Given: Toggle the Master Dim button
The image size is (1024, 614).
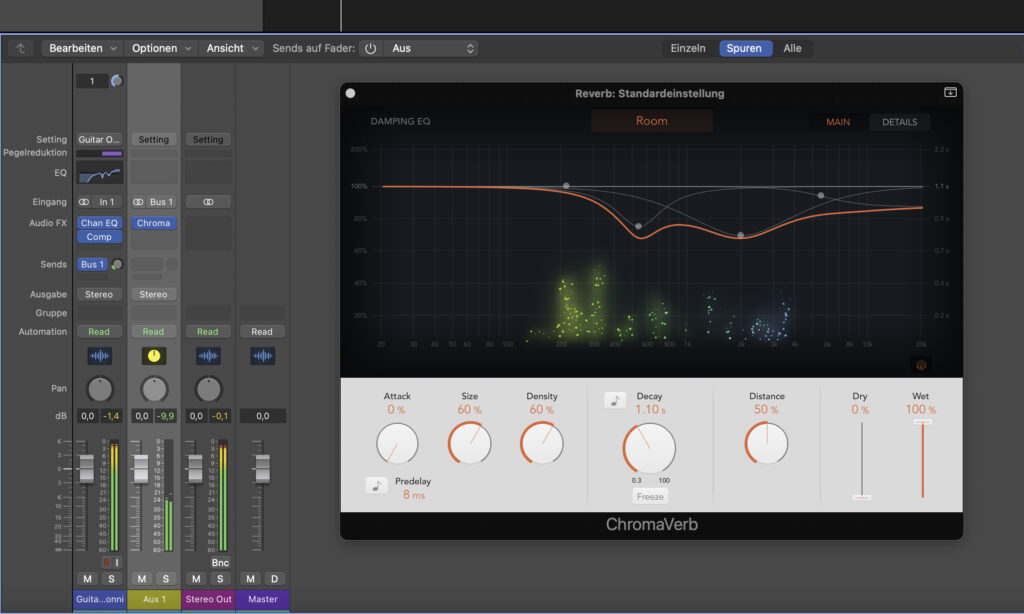Looking at the screenshot, I should [x=274, y=579].
